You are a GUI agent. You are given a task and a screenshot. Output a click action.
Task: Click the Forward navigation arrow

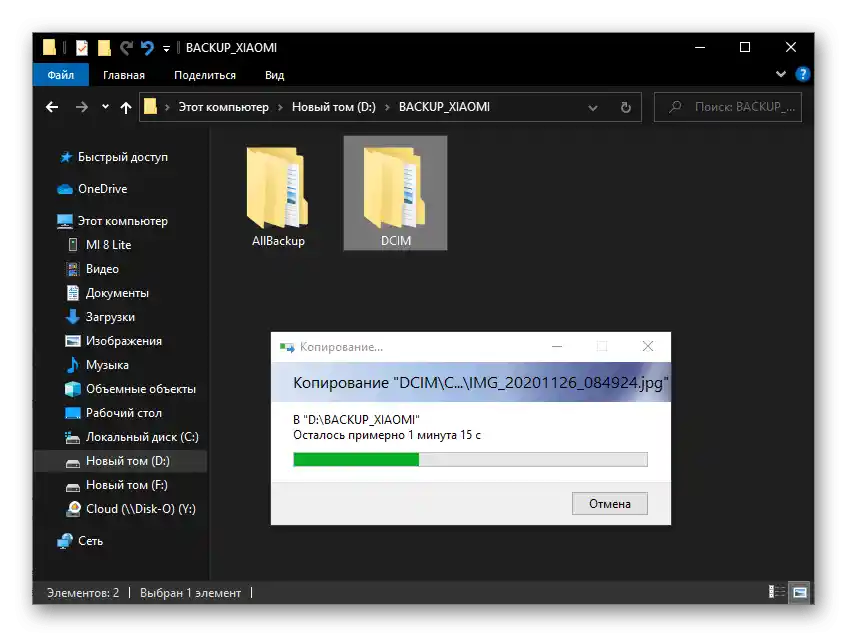coord(82,107)
